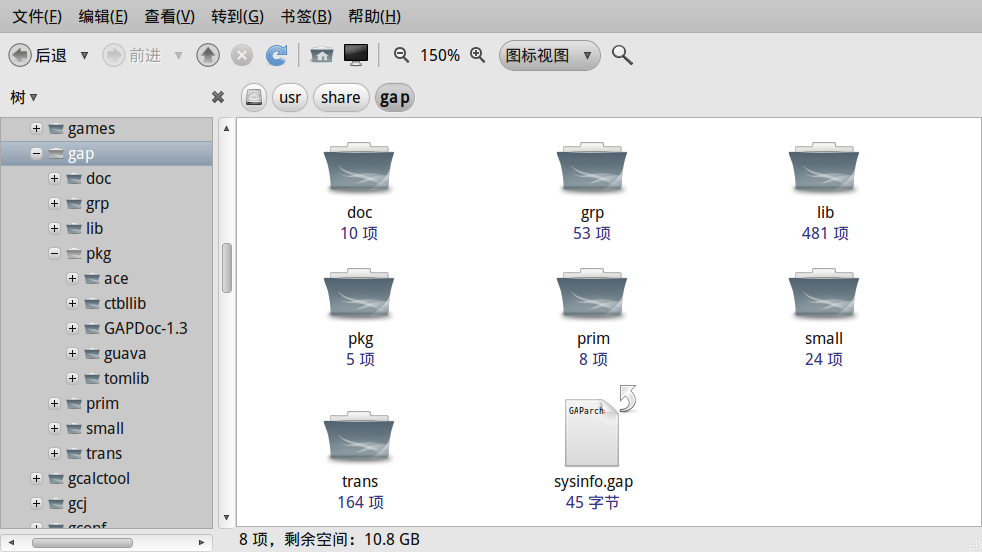Open the Search magnifier icon
This screenshot has height=552, width=982.
pyautogui.click(x=622, y=55)
